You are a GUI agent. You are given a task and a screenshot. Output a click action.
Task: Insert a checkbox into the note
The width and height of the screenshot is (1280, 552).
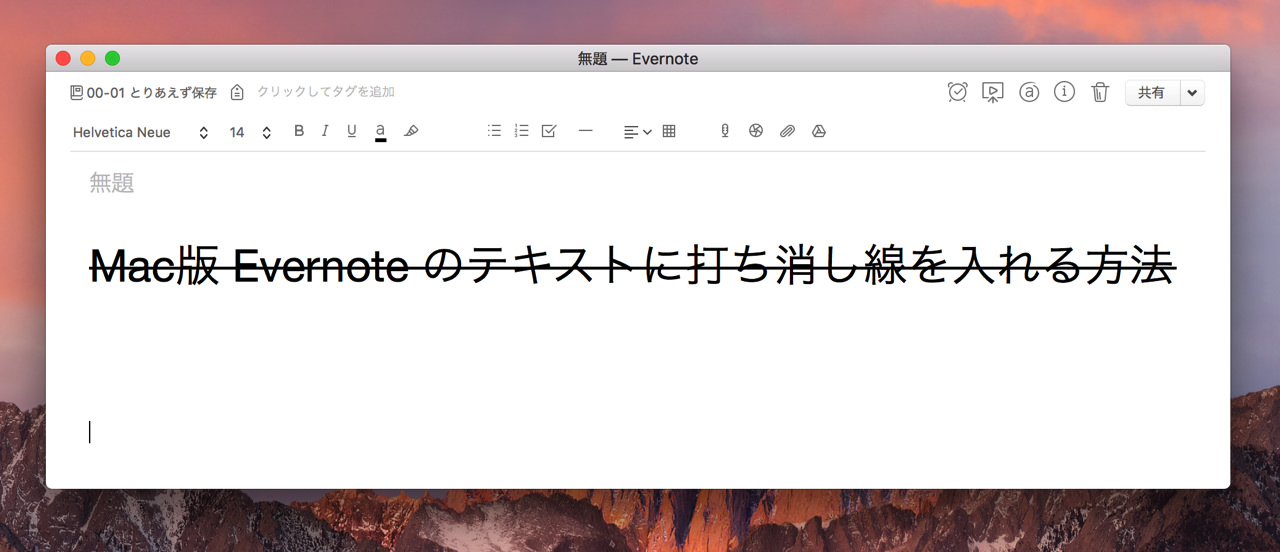coord(548,131)
